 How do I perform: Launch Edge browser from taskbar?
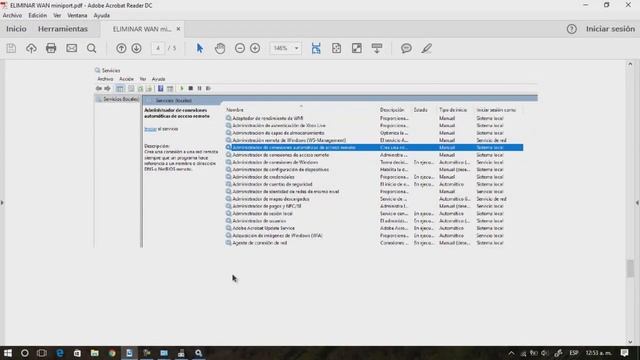click(x=60, y=353)
